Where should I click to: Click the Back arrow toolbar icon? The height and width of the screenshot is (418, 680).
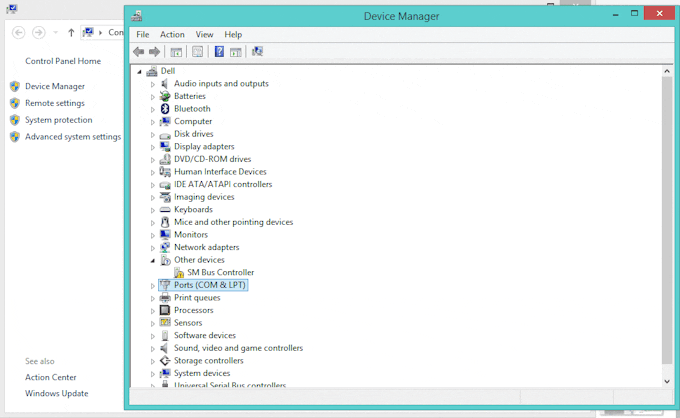pyautogui.click(x=139, y=52)
